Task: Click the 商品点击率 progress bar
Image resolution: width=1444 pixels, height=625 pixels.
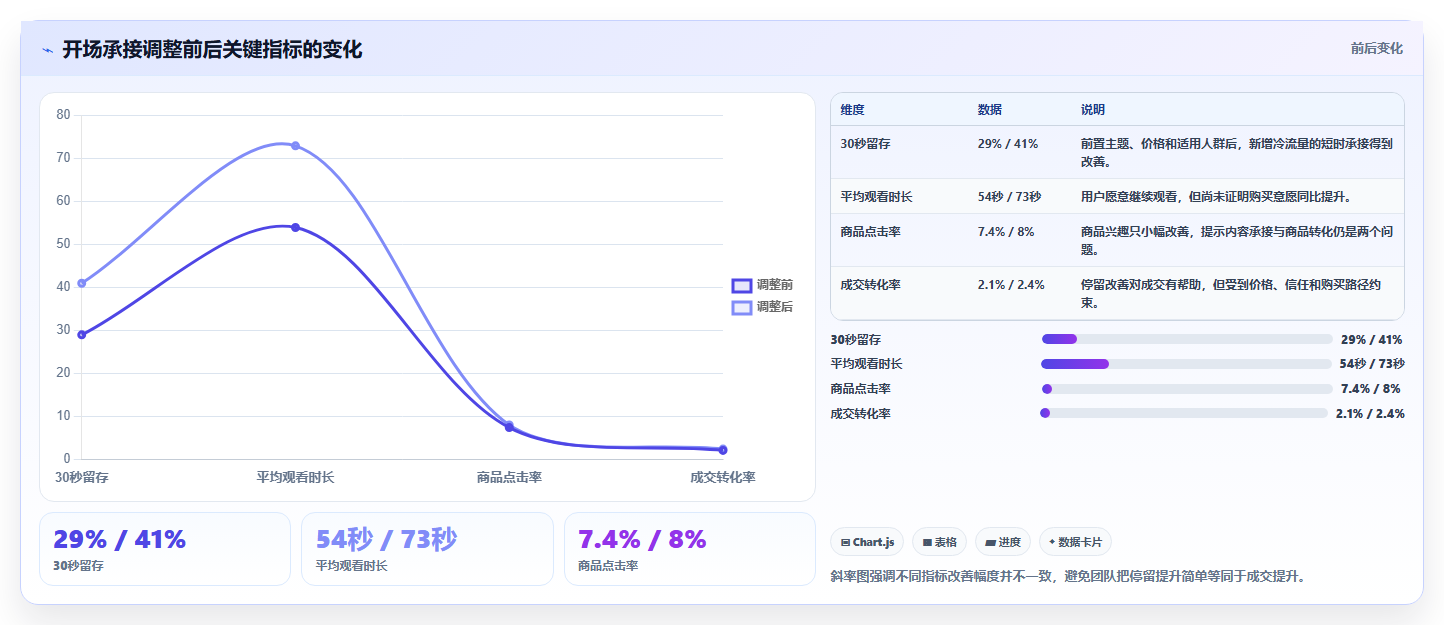Action: coord(1187,389)
